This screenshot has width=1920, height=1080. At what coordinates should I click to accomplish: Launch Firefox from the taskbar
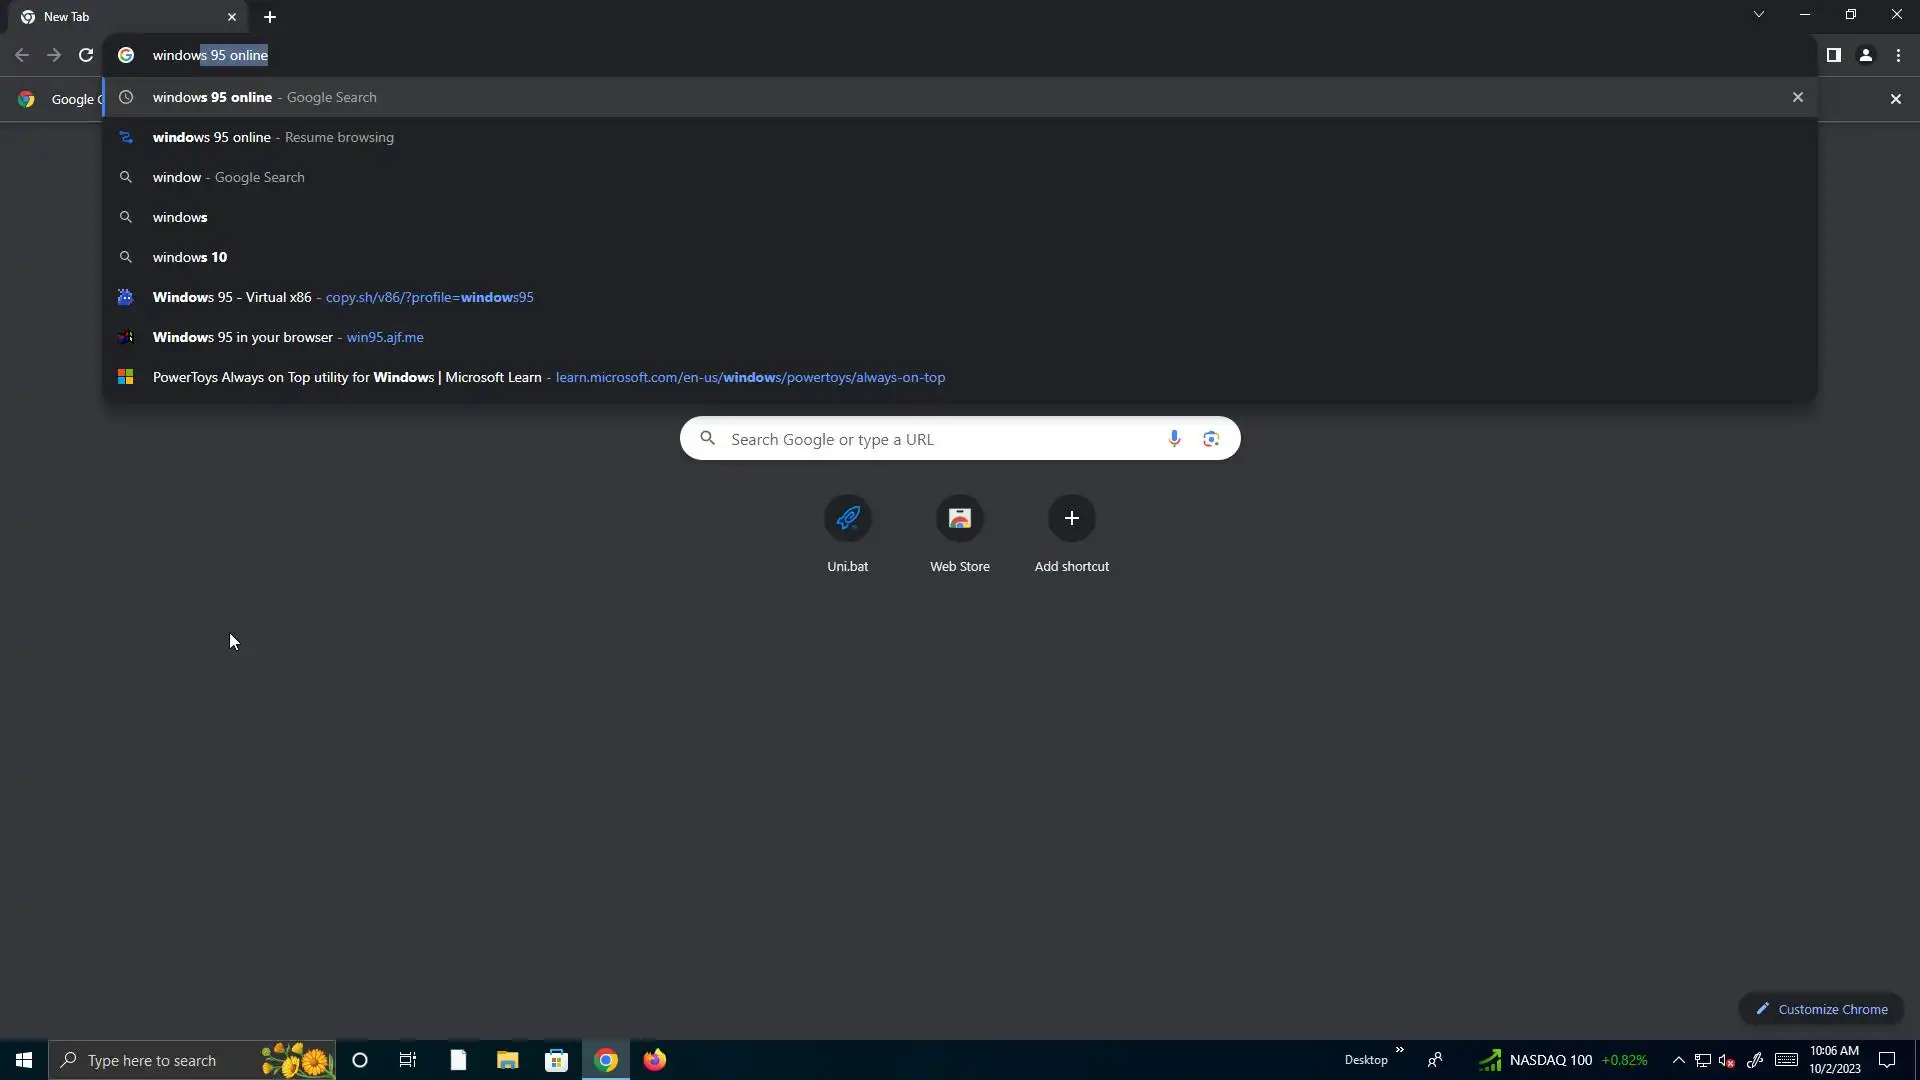point(655,1060)
